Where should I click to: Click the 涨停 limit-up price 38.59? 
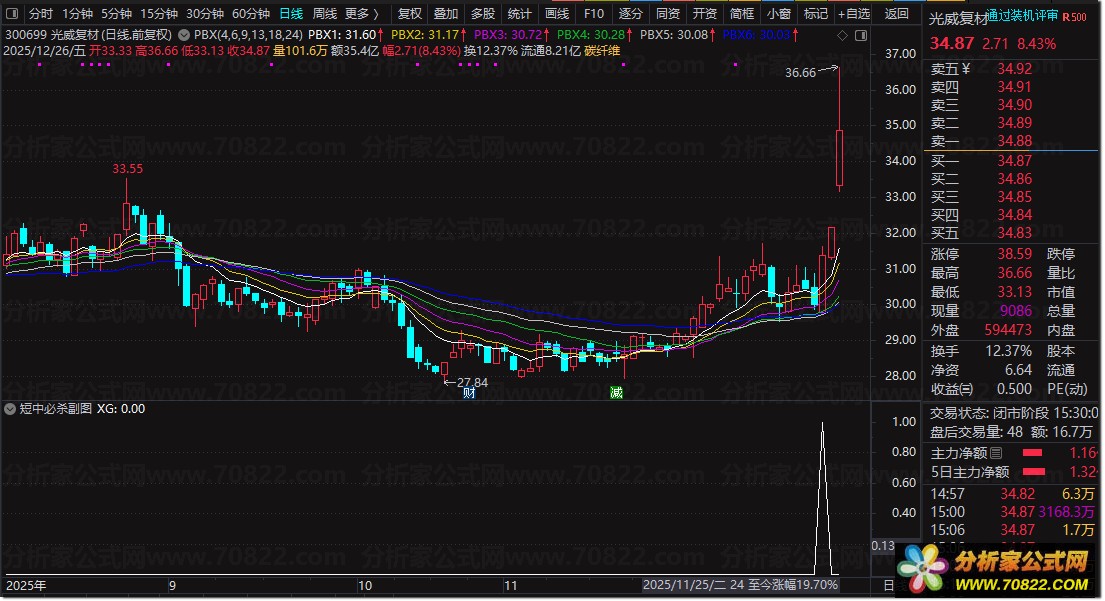1014,254
